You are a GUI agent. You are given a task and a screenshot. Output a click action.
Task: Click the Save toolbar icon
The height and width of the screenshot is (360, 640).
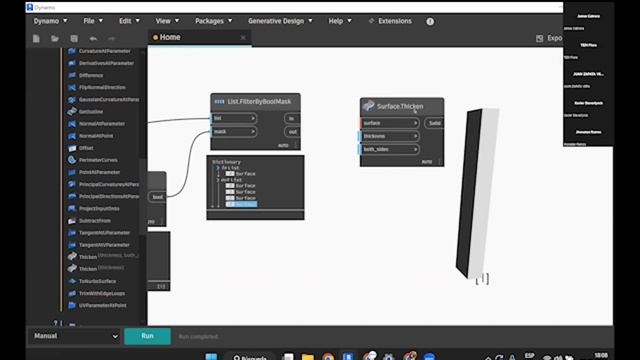(x=74, y=38)
